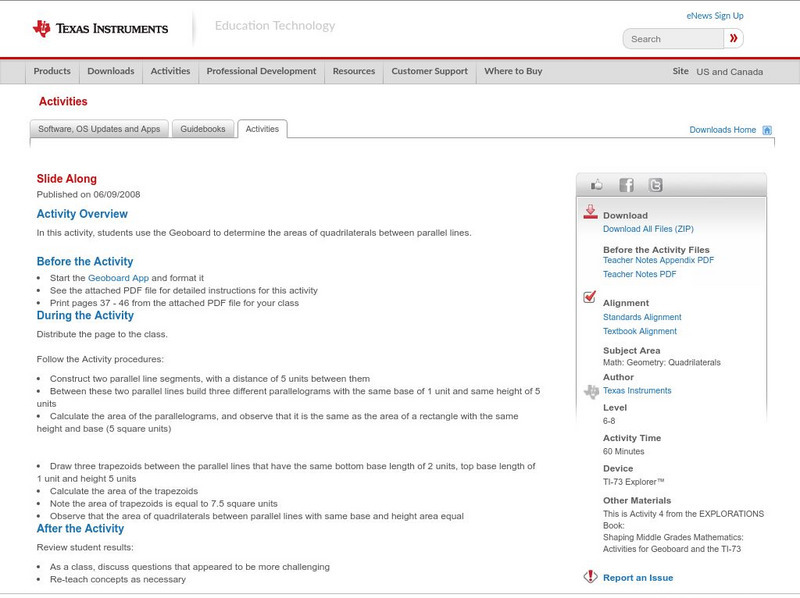800x598 pixels.
Task: Switch to the Guidebooks tab
Action: coord(203,129)
